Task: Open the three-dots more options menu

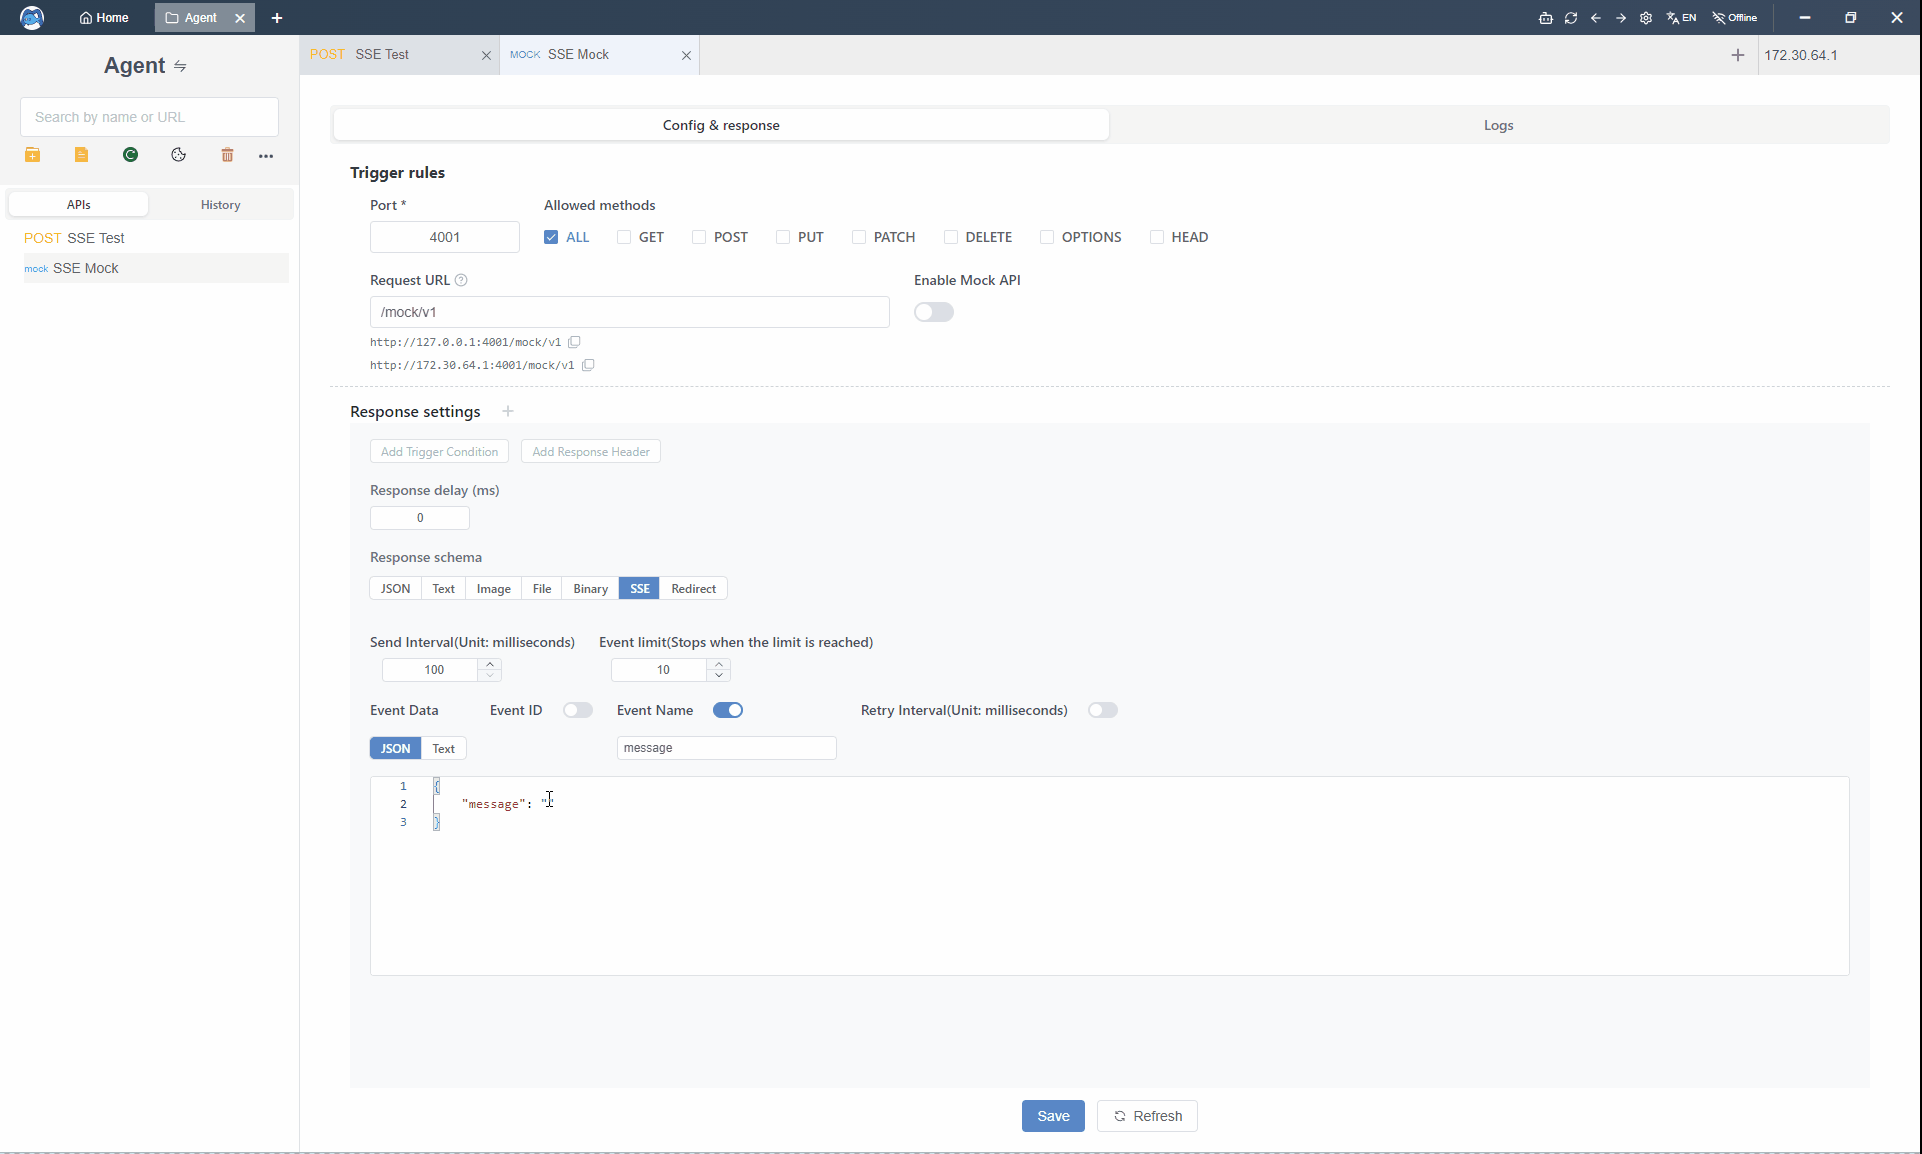Action: pyautogui.click(x=266, y=155)
